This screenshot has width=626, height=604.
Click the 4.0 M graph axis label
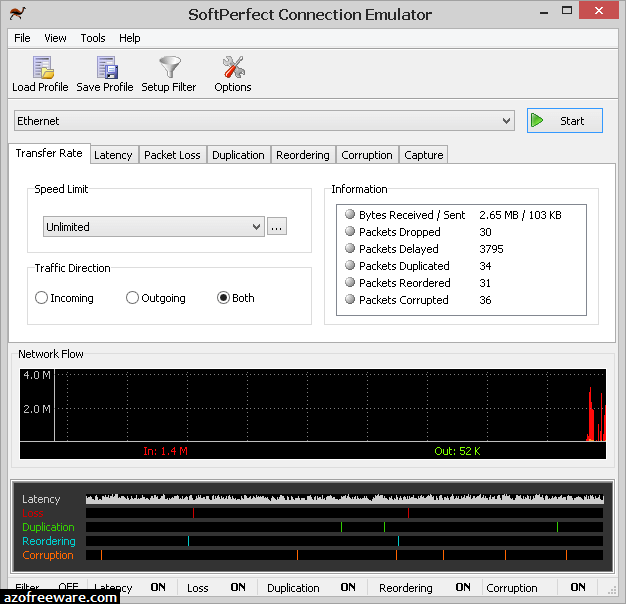click(37, 375)
